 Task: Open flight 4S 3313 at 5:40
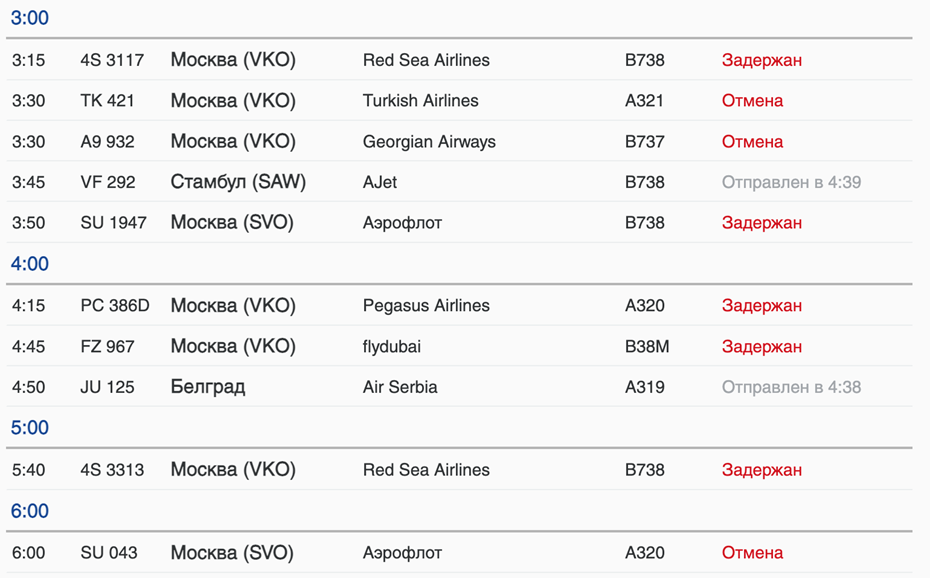[112, 470]
